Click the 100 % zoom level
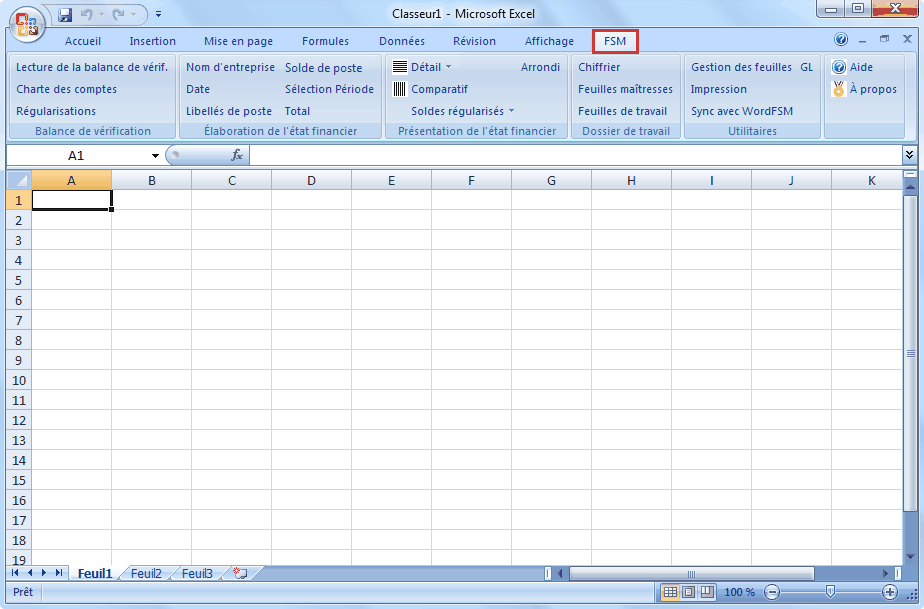This screenshot has height=609, width=924. (739, 592)
